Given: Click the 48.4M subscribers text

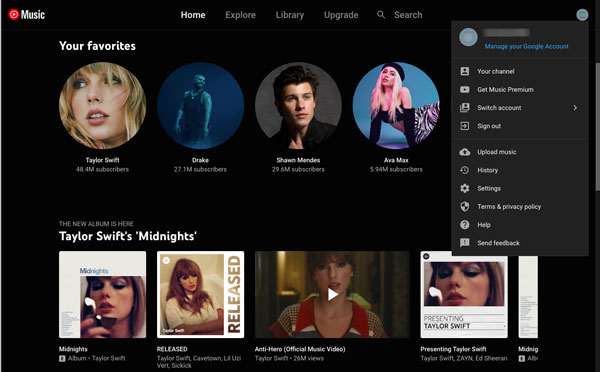Looking at the screenshot, I should (103, 169).
